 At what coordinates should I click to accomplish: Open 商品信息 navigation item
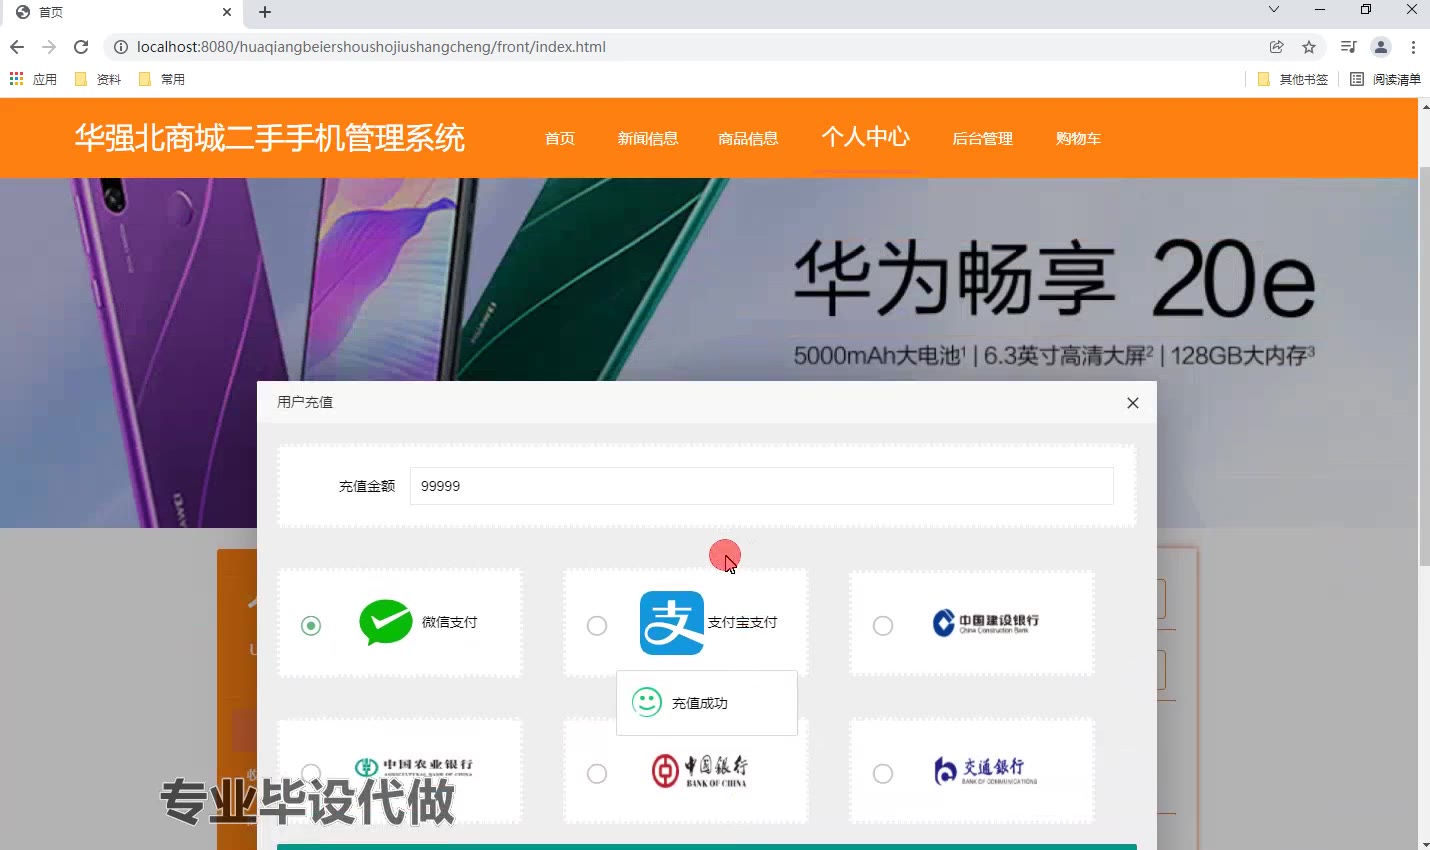tap(748, 138)
